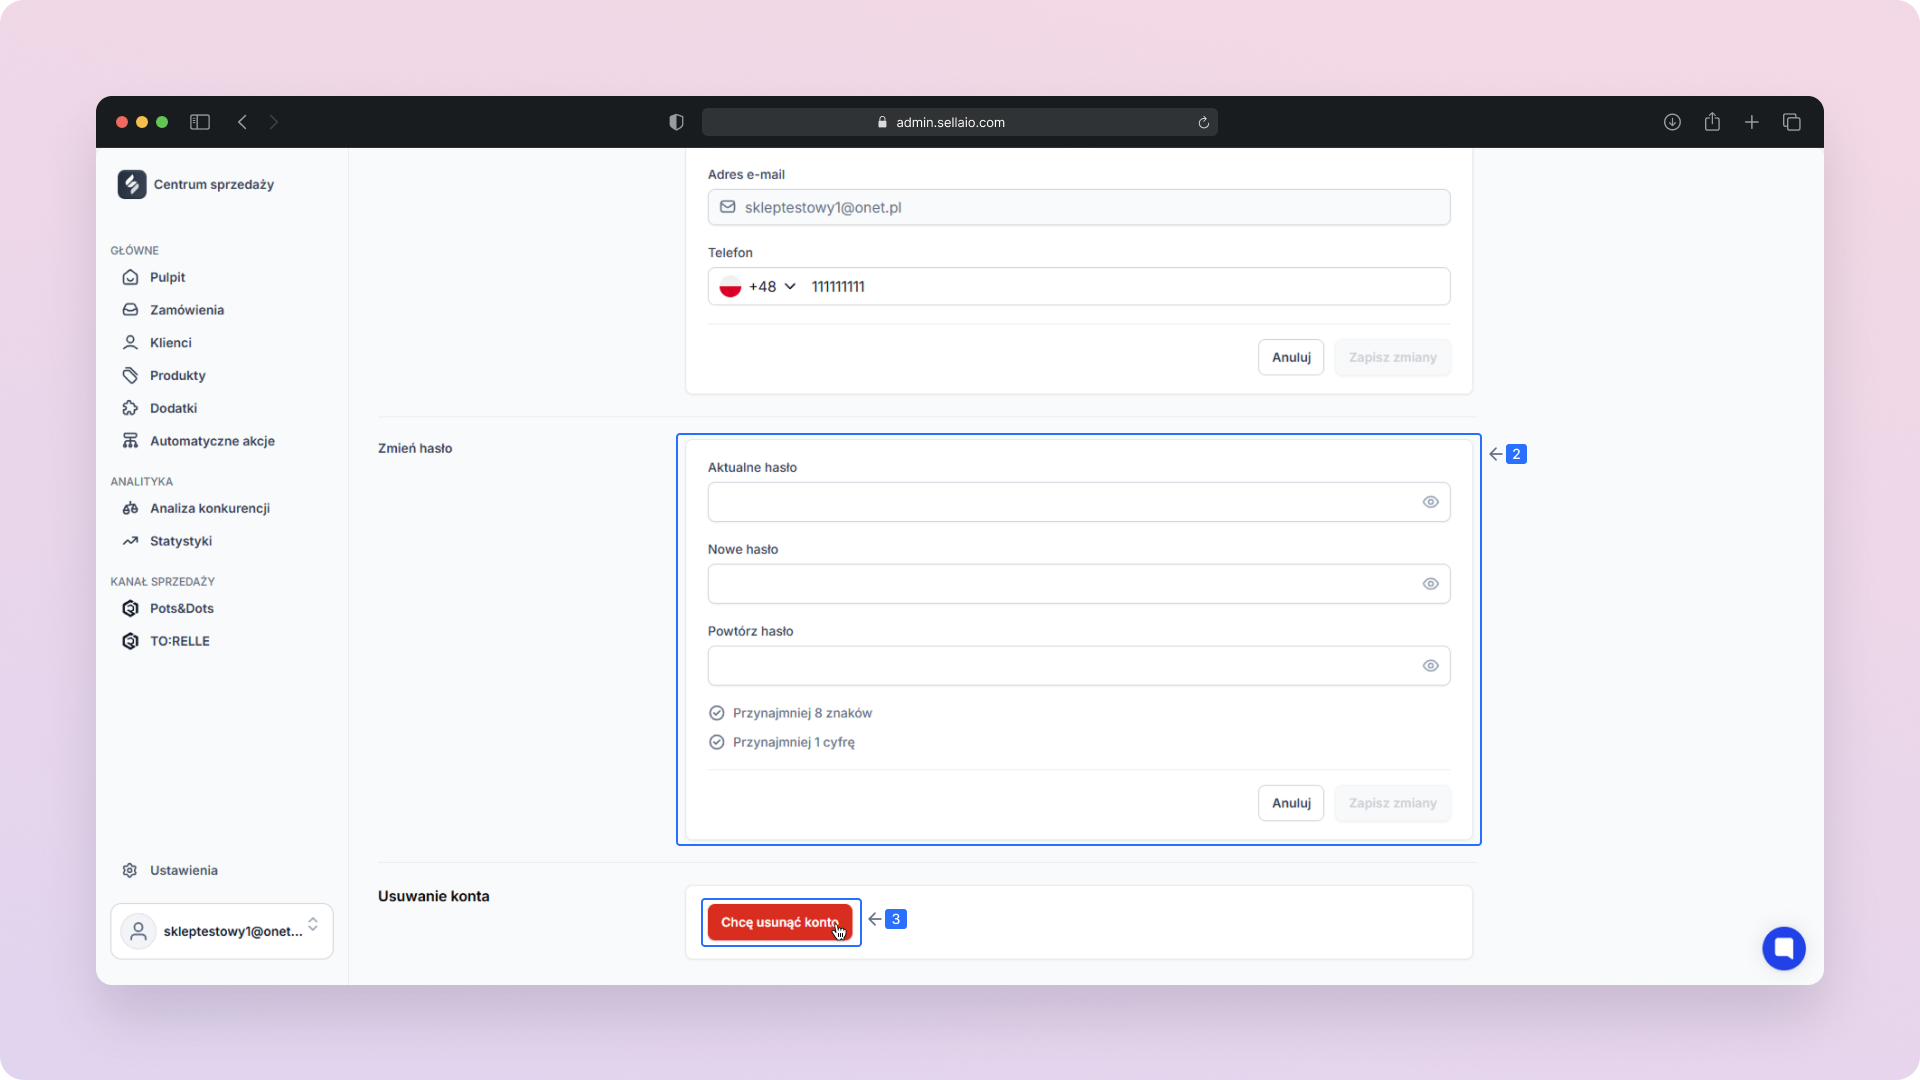Image resolution: width=1920 pixels, height=1080 pixels.
Task: Click the Usuwanie konta heading
Action: [433, 896]
